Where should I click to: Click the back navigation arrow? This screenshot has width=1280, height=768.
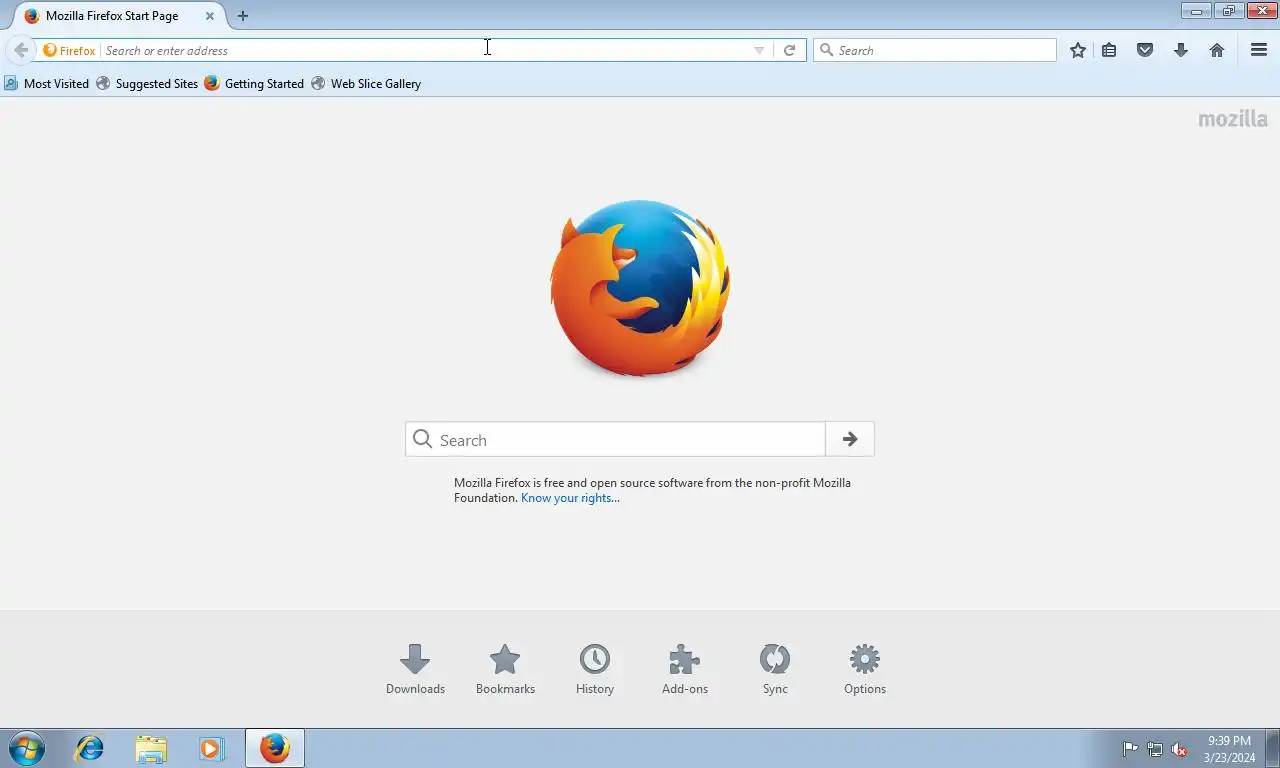click(20, 50)
